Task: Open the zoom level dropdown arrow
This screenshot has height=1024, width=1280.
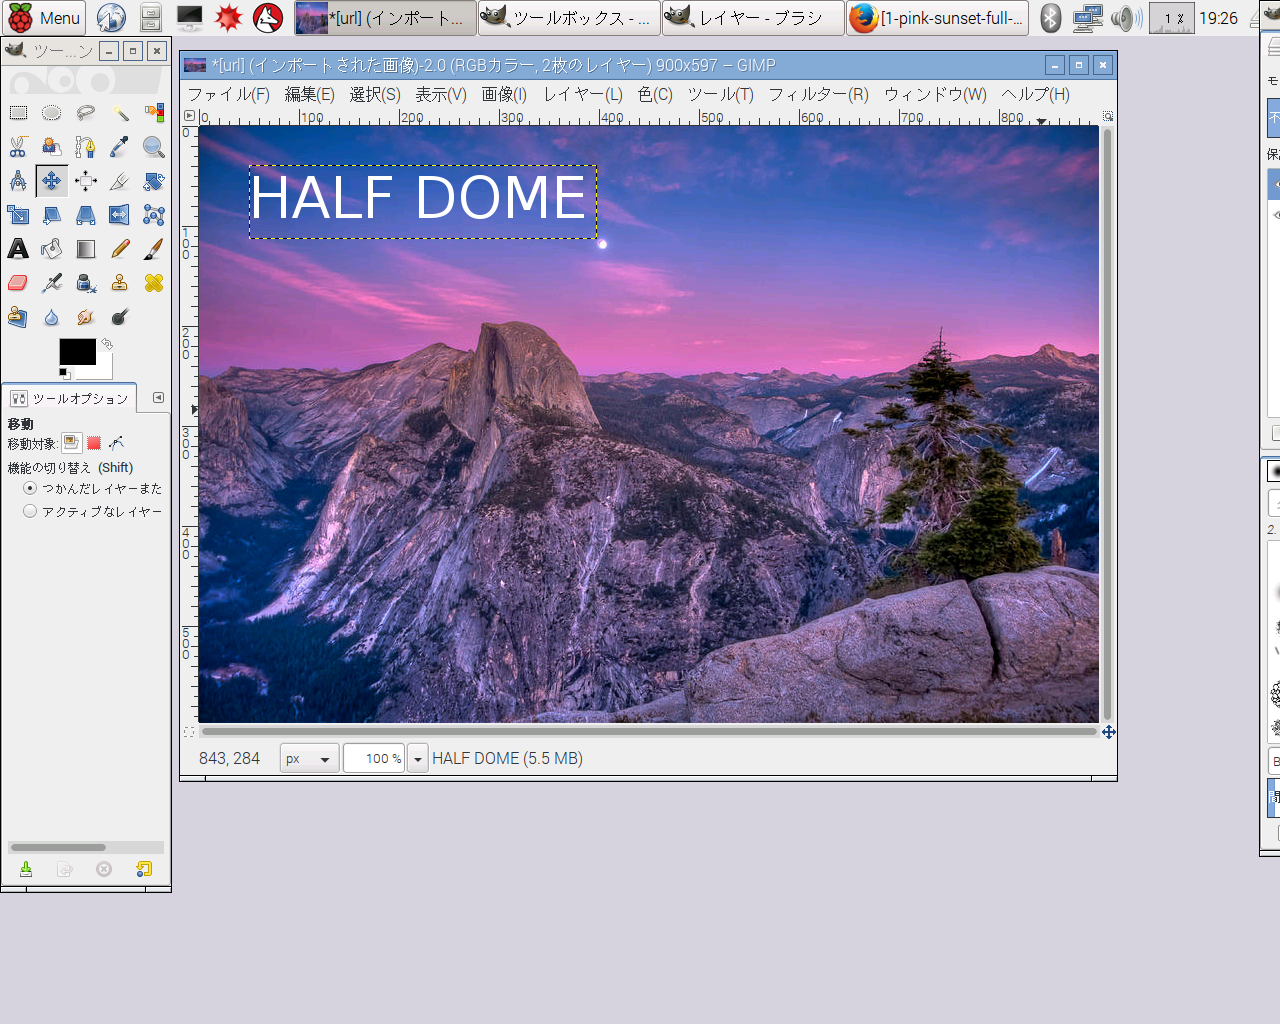Action: [x=418, y=759]
